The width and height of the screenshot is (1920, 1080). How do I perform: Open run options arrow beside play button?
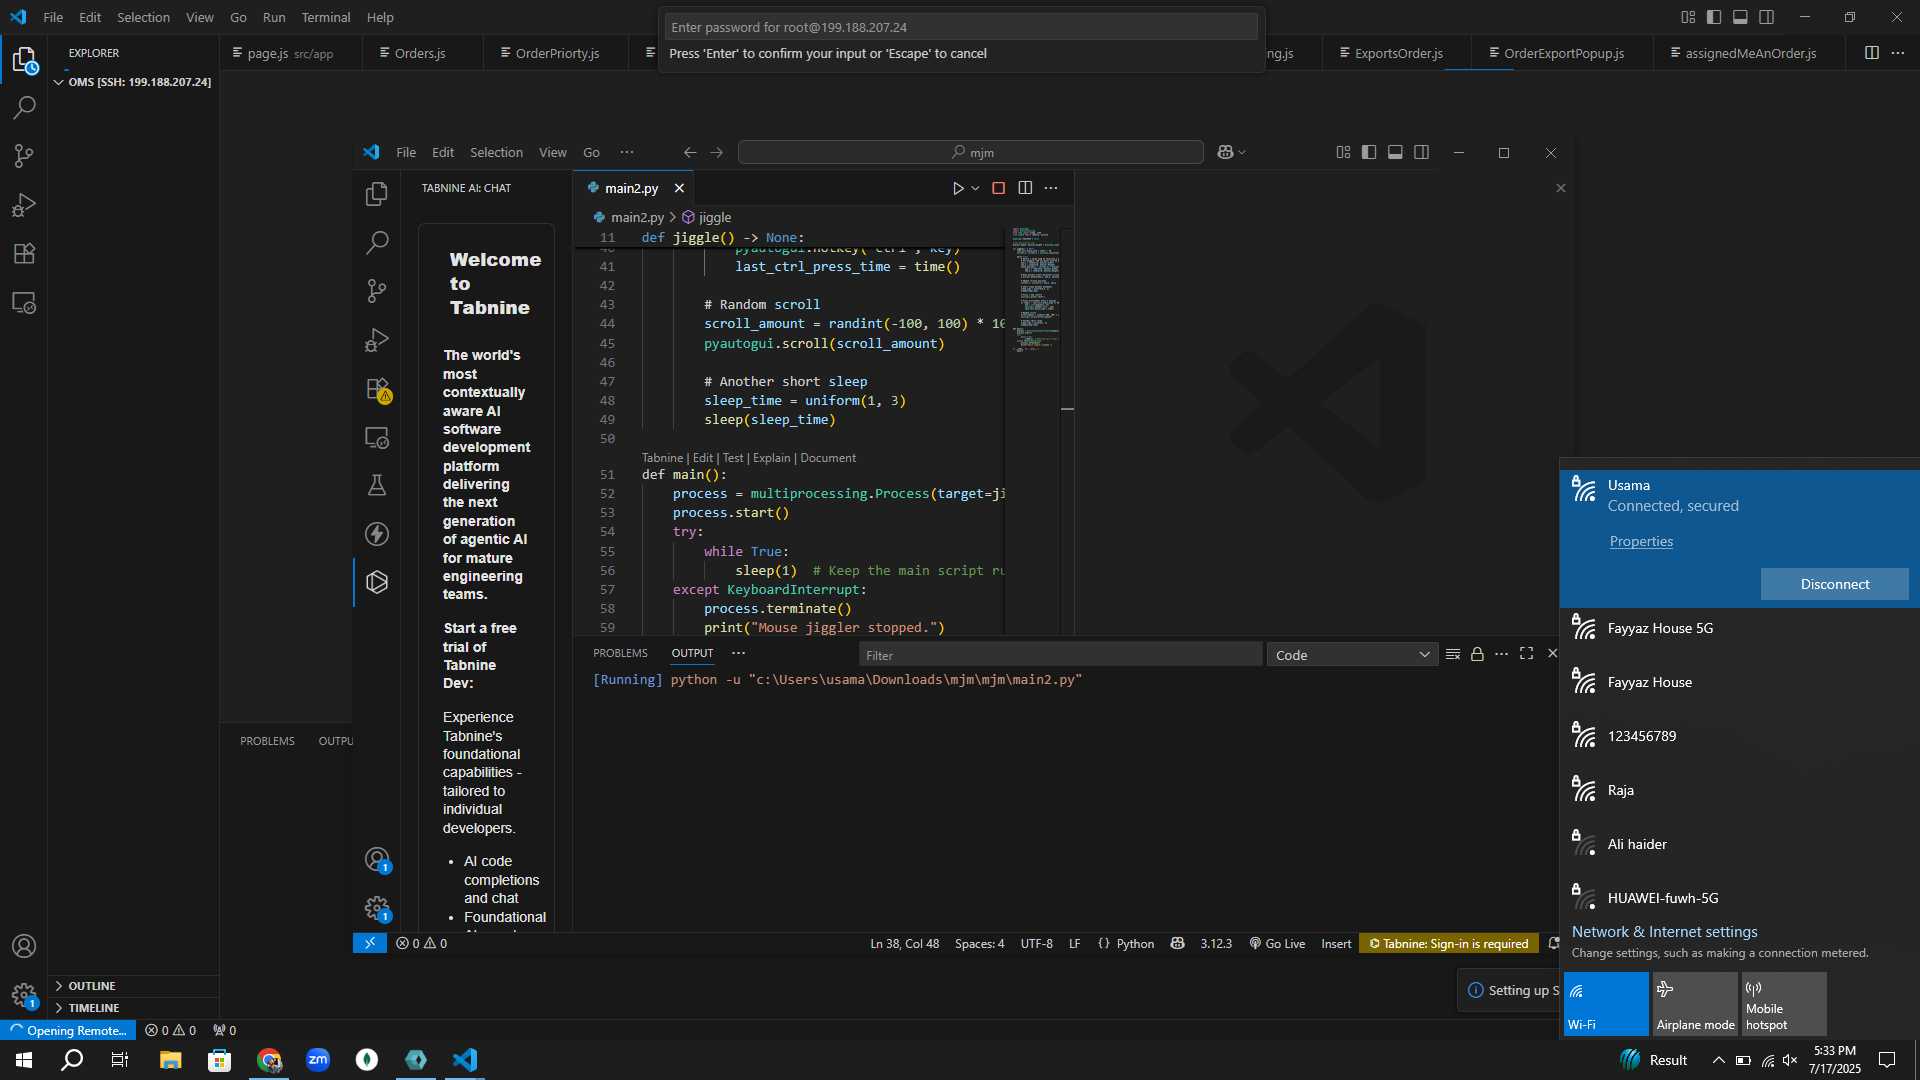976,188
